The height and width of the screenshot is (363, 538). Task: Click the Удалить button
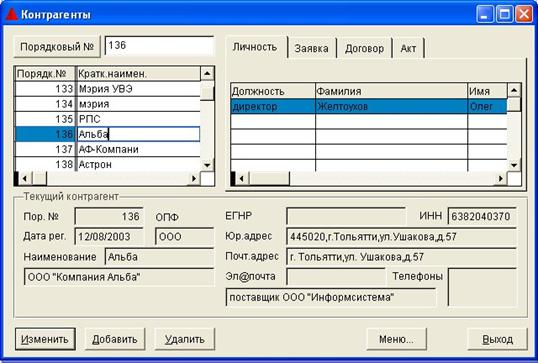tap(185, 339)
